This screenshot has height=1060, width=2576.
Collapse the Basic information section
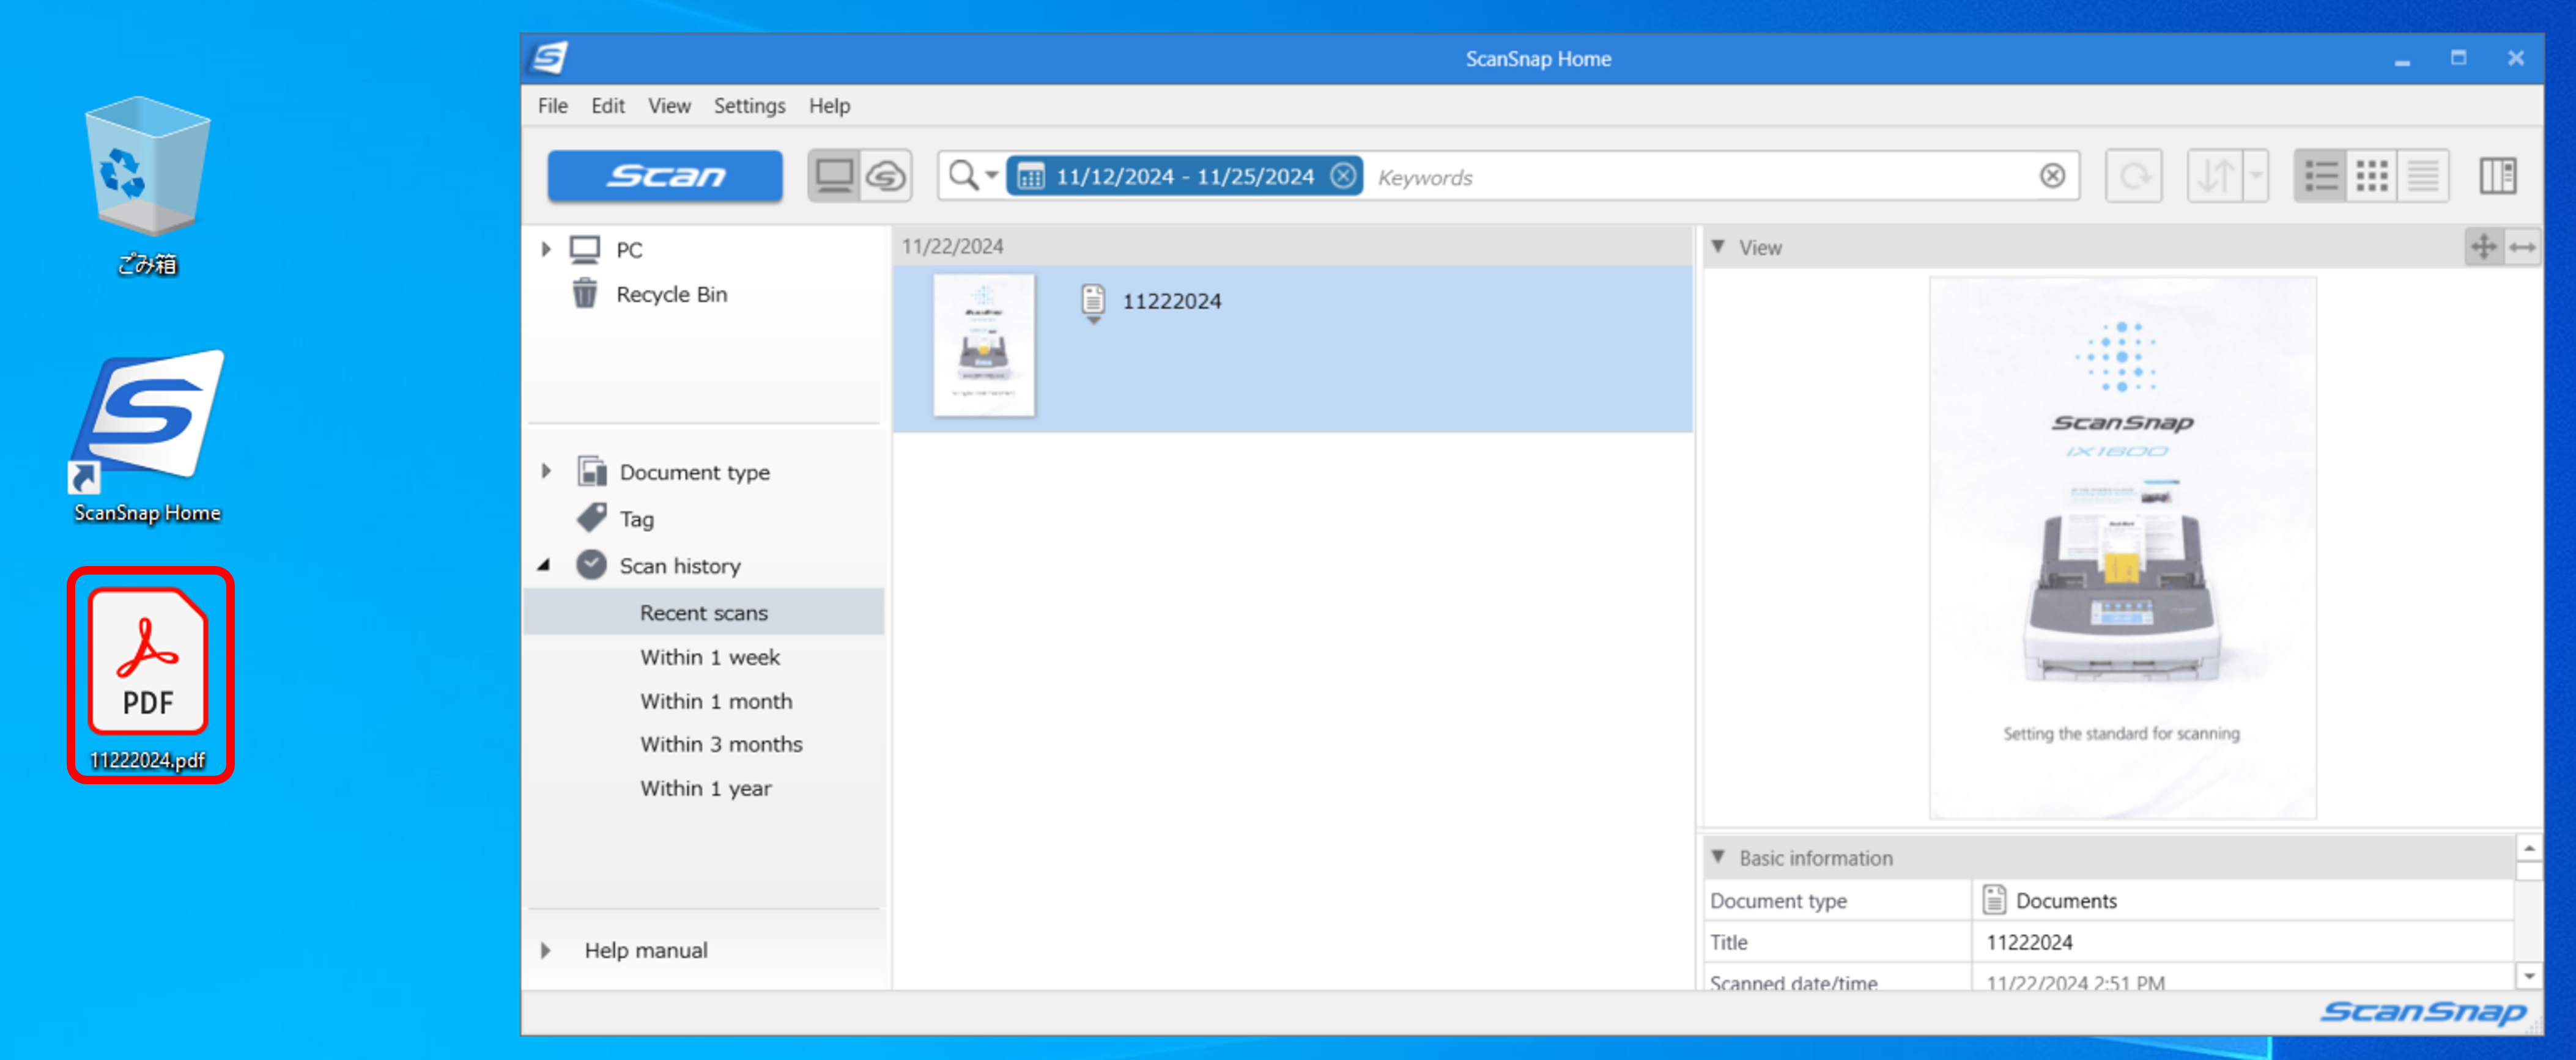tap(1718, 857)
